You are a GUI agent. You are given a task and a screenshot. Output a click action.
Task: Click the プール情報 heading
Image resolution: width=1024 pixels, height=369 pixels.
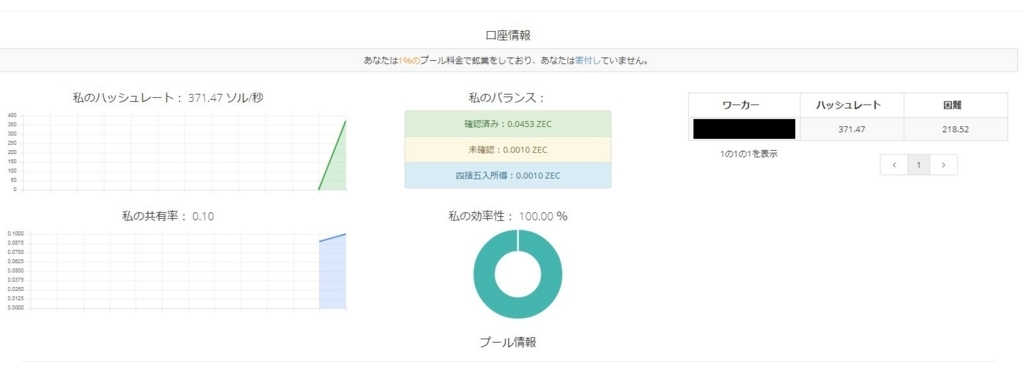pyautogui.click(x=508, y=342)
